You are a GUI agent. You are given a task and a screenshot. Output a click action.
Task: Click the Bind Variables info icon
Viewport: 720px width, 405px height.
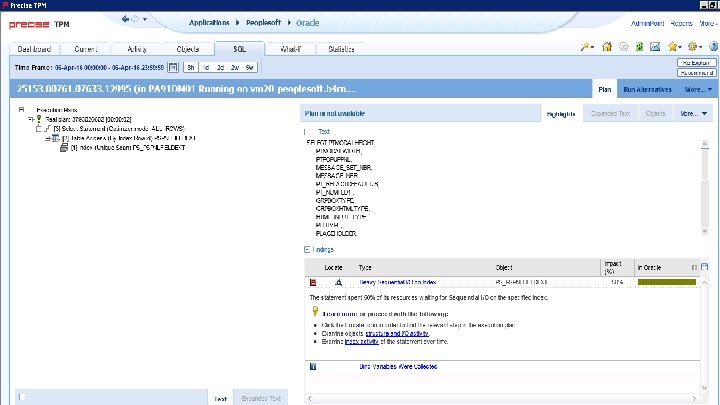(x=313, y=366)
